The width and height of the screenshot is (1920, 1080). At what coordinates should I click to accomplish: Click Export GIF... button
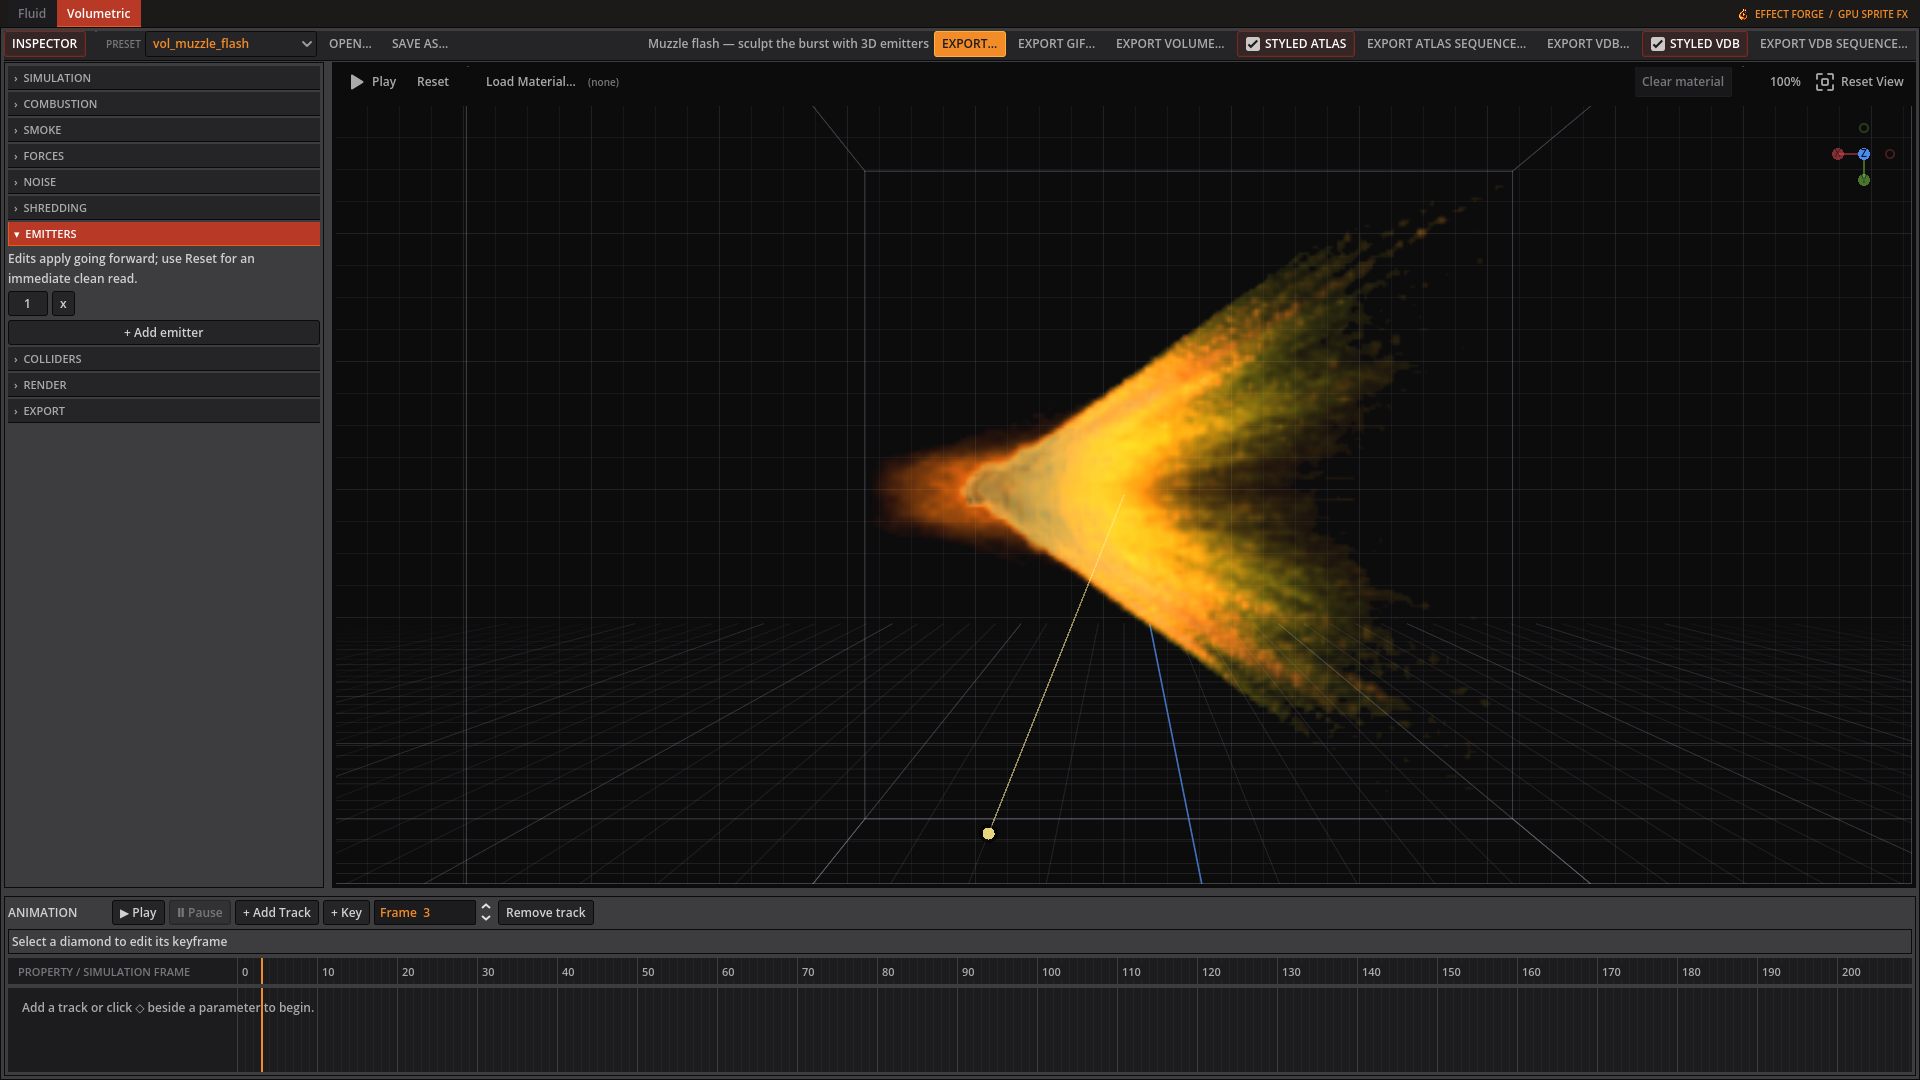tap(1056, 44)
